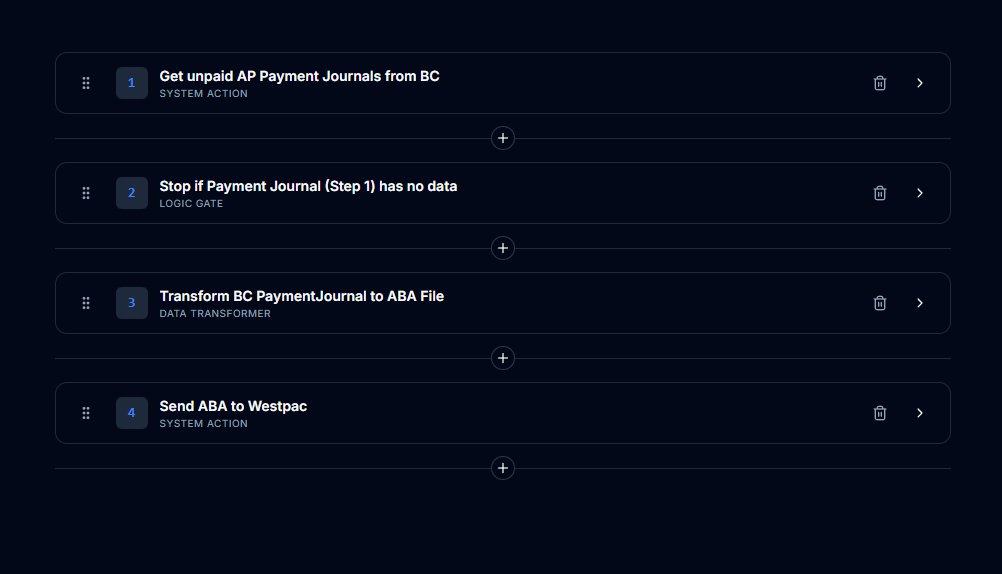Image resolution: width=1002 pixels, height=574 pixels.
Task: Open 'Get unpaid AP Payment Journals from BC' title
Action: [x=299, y=76]
